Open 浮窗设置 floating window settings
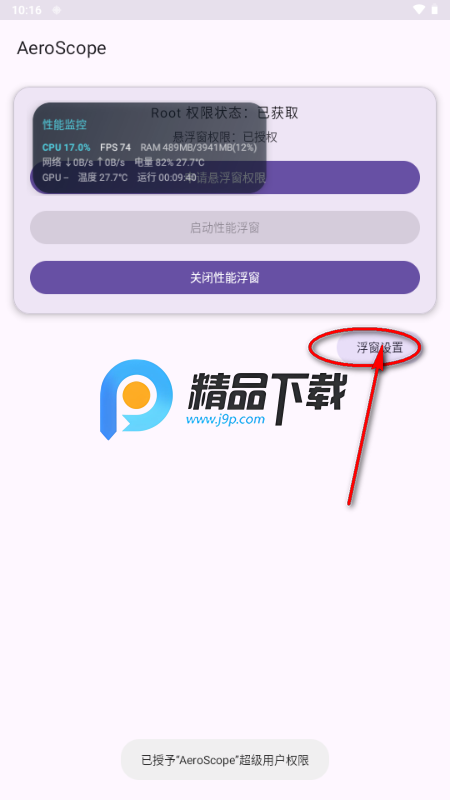Image resolution: width=450 pixels, height=800 pixels. coord(379,348)
